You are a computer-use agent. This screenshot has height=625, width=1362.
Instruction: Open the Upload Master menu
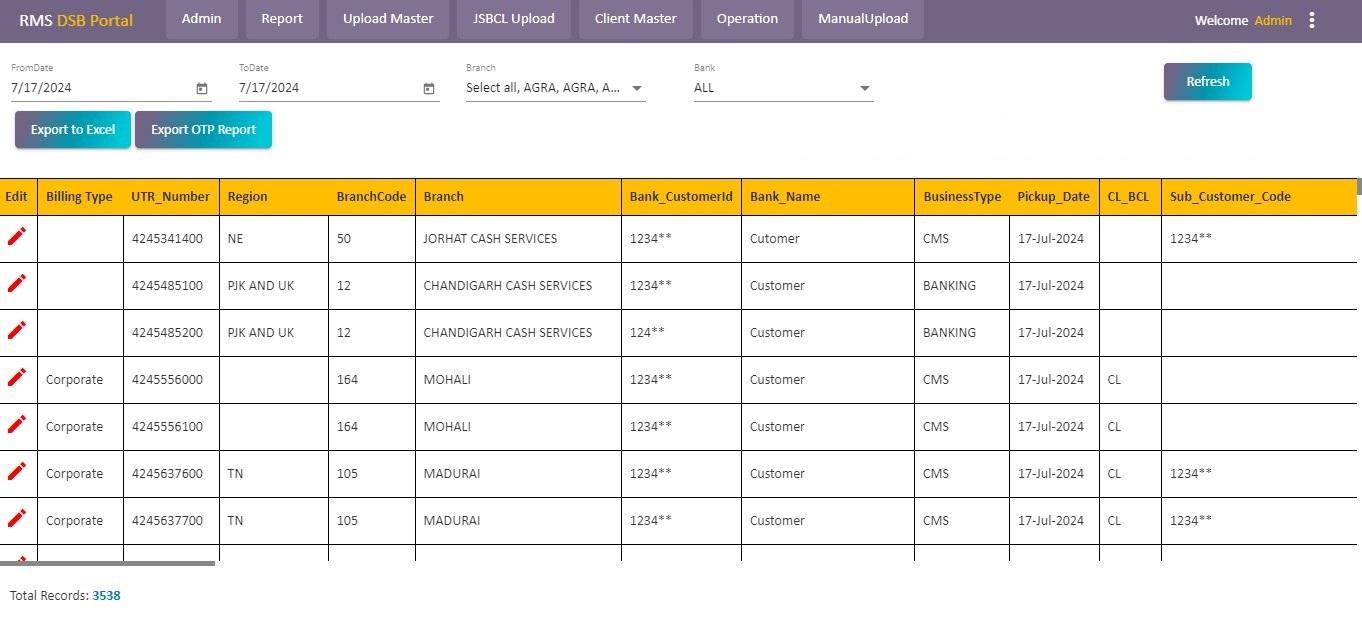coord(388,19)
